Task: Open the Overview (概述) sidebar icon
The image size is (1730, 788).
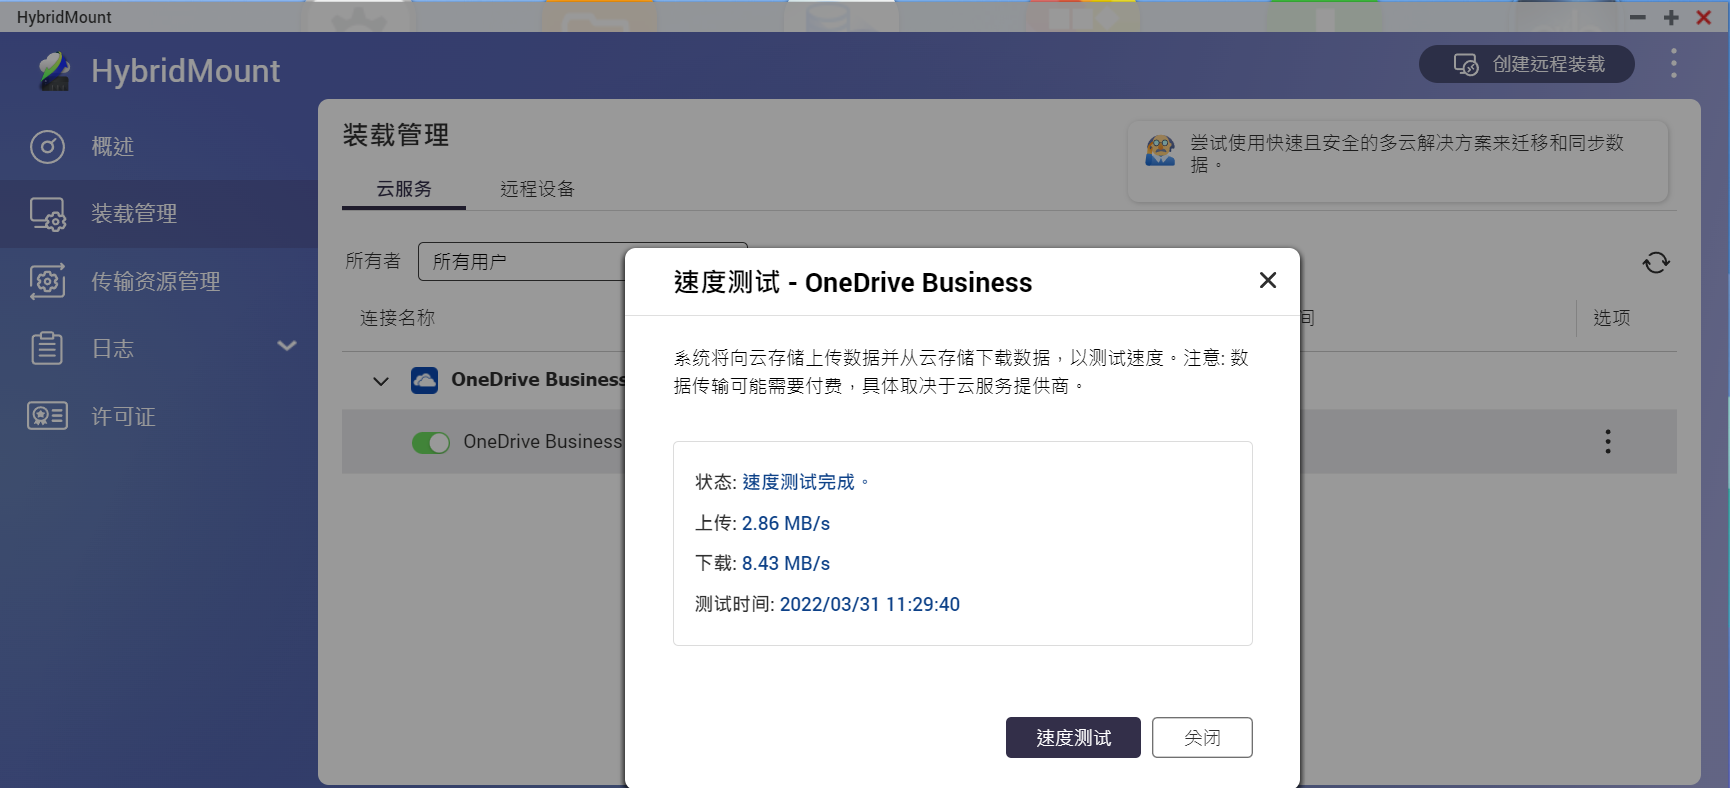Action: (x=47, y=147)
